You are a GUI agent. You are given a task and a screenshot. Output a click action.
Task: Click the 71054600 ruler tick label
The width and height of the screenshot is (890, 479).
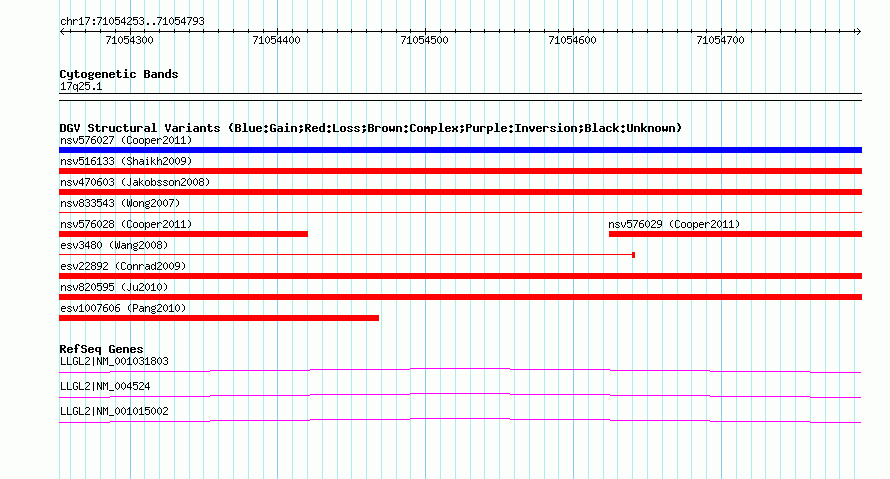572,40
